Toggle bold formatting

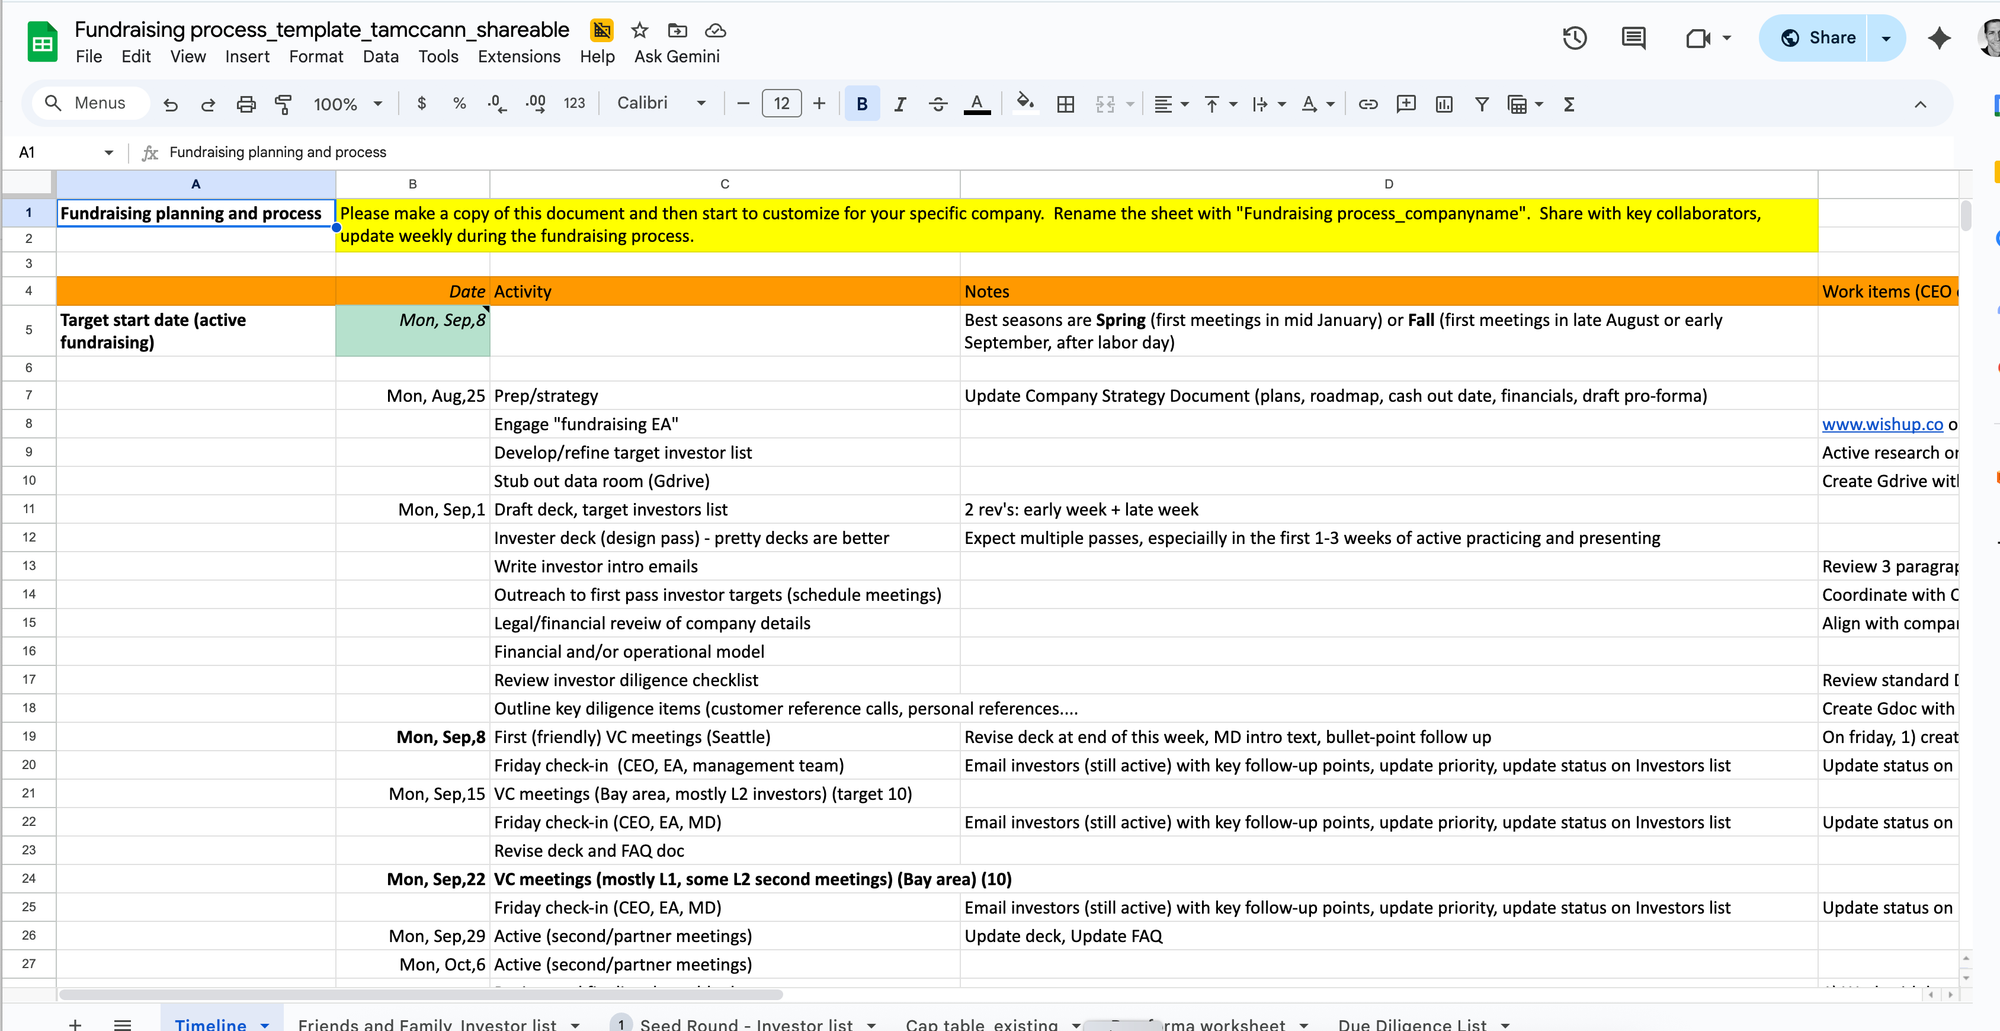point(862,104)
